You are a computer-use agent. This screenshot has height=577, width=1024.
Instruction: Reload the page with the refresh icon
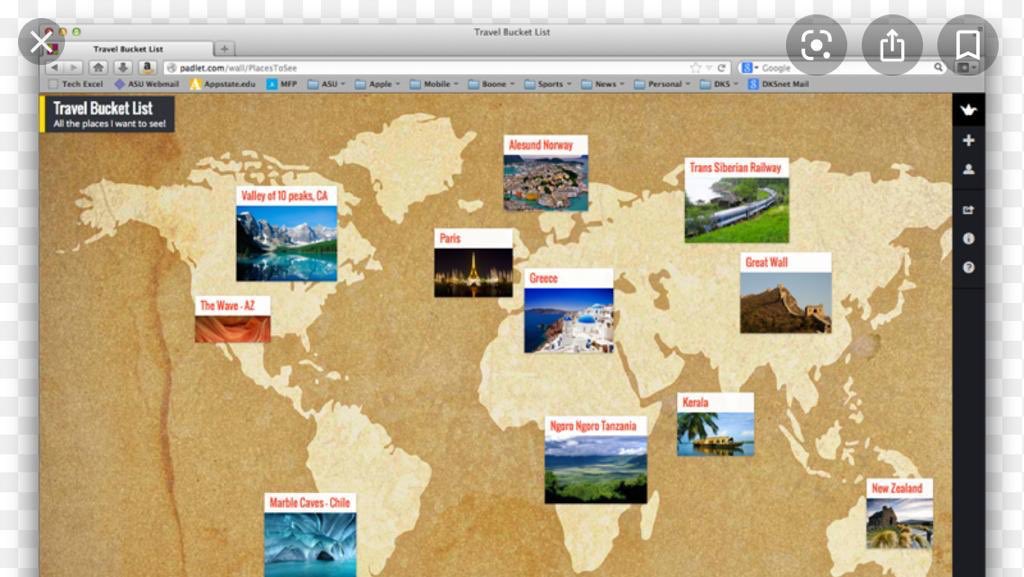(722, 68)
